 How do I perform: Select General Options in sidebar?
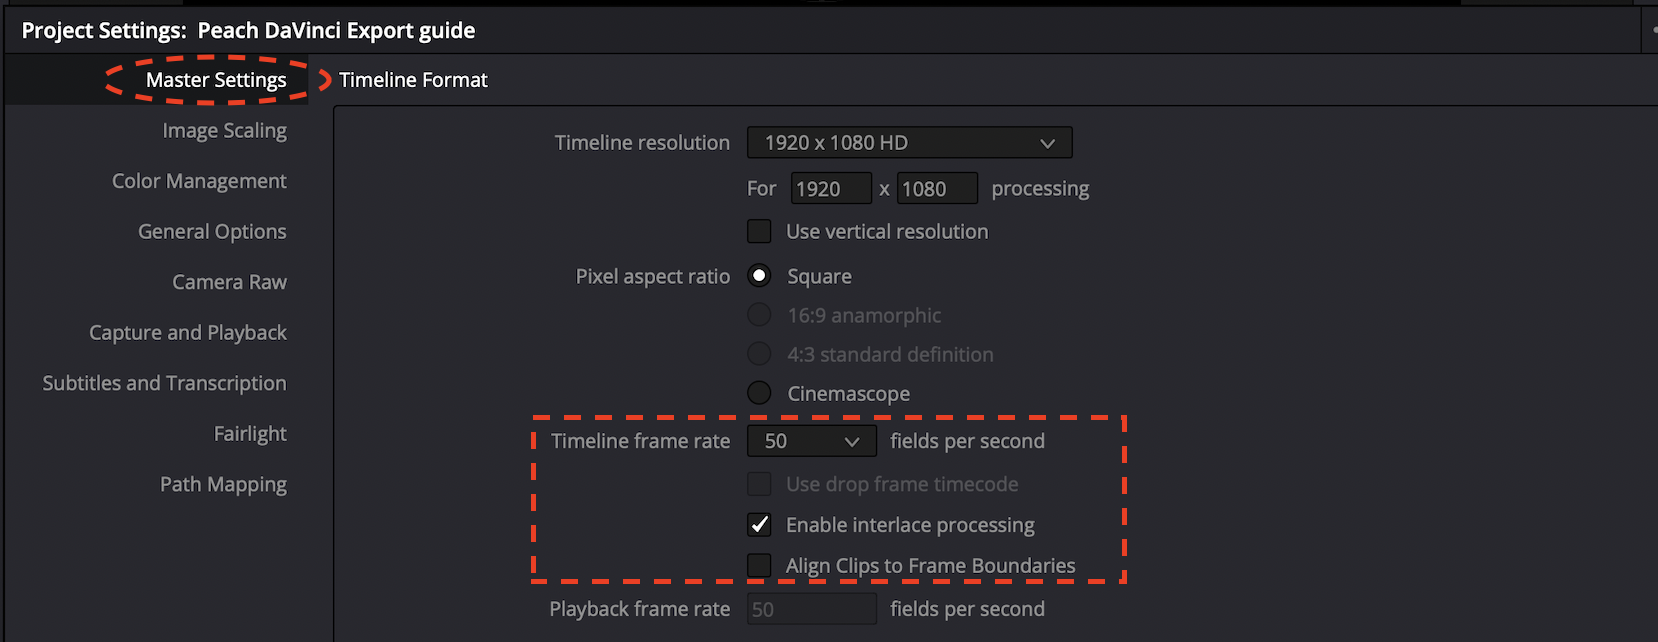[212, 232]
